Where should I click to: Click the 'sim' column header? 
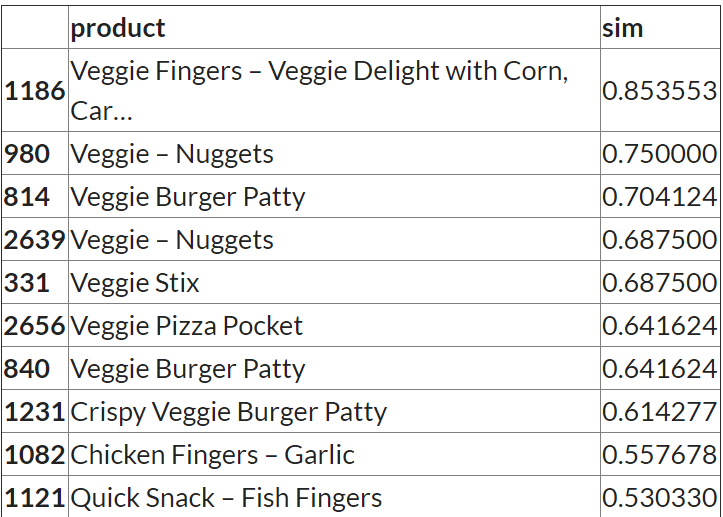(x=622, y=28)
